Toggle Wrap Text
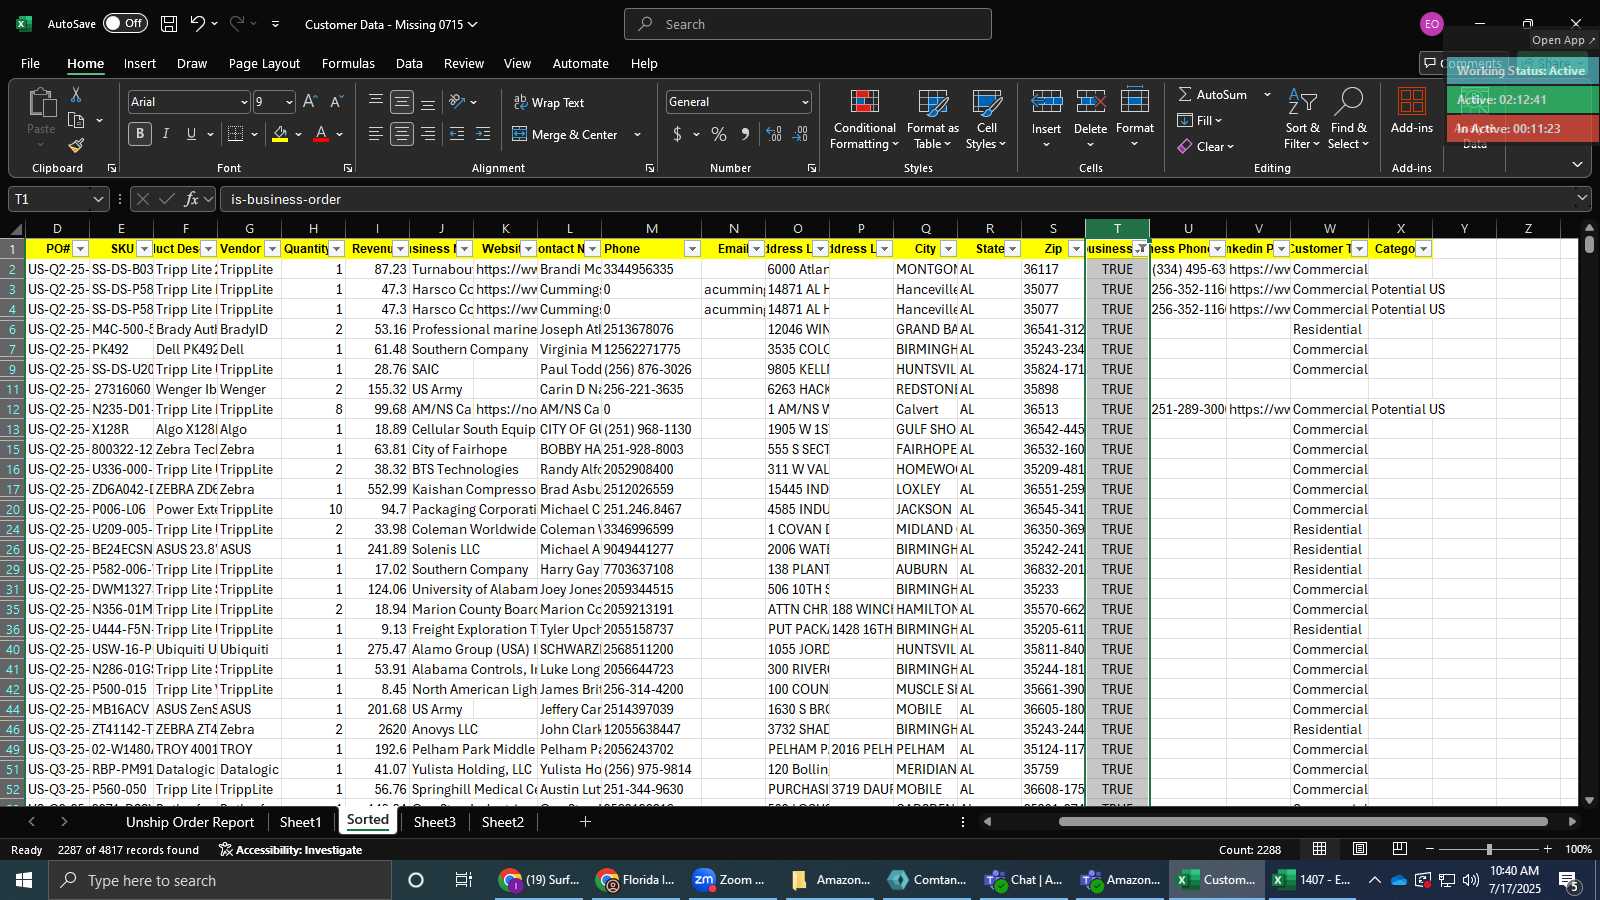The width and height of the screenshot is (1600, 900). coord(549,102)
